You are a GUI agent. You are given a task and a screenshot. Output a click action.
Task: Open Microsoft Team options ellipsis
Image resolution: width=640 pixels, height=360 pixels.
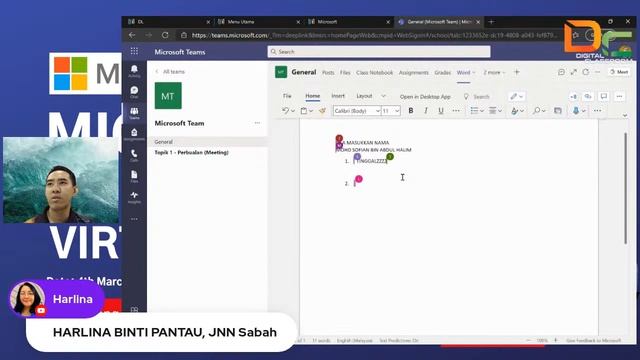coord(257,123)
